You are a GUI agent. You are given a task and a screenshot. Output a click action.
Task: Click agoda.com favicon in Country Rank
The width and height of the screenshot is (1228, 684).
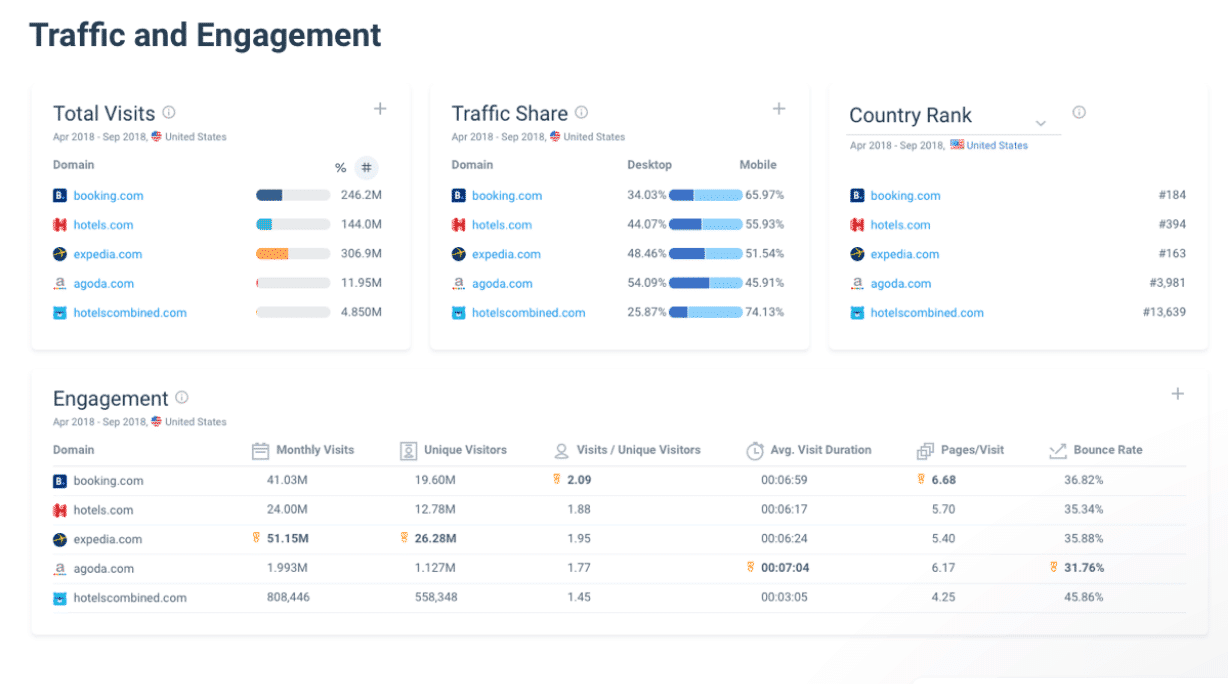(857, 284)
